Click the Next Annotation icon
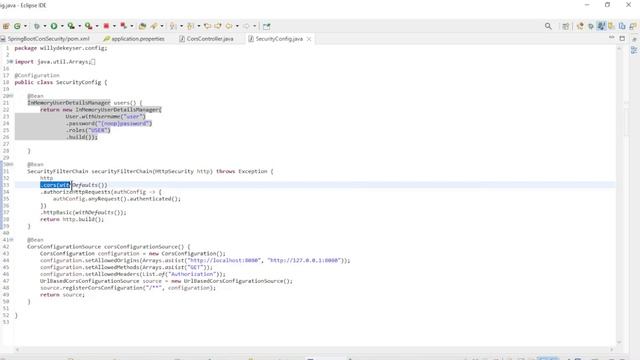The height and width of the screenshot is (360, 640). tap(173, 26)
